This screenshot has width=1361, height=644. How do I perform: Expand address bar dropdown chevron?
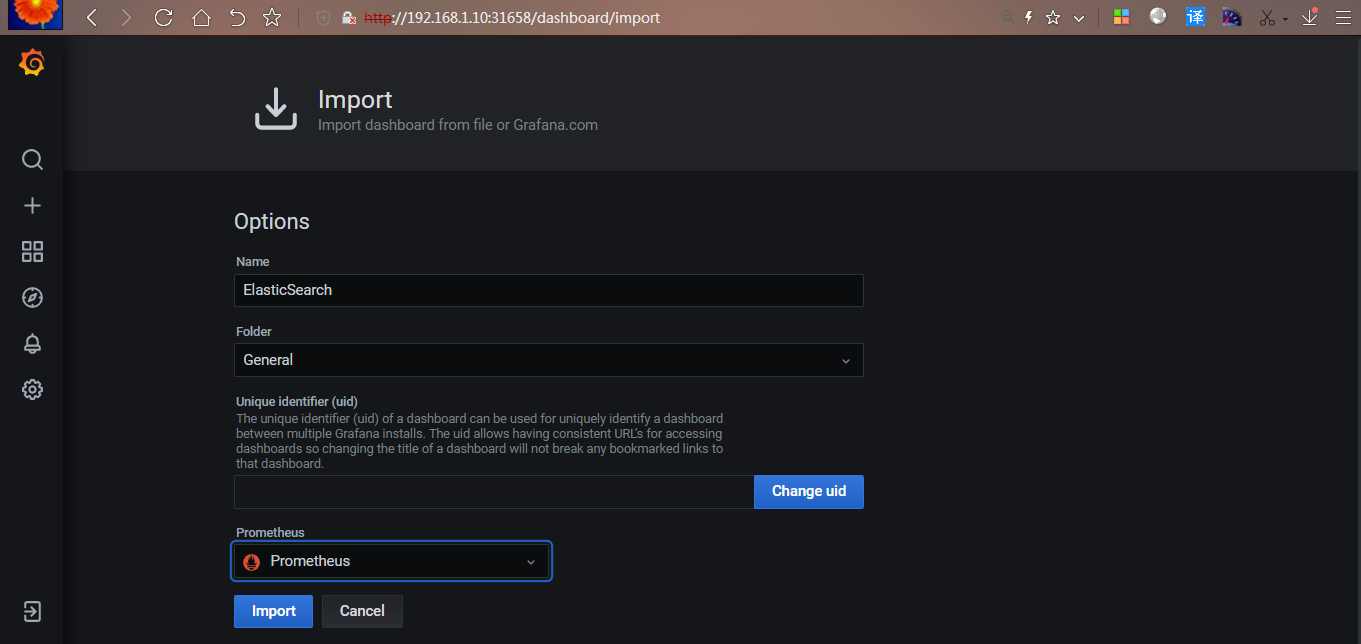tap(1078, 18)
